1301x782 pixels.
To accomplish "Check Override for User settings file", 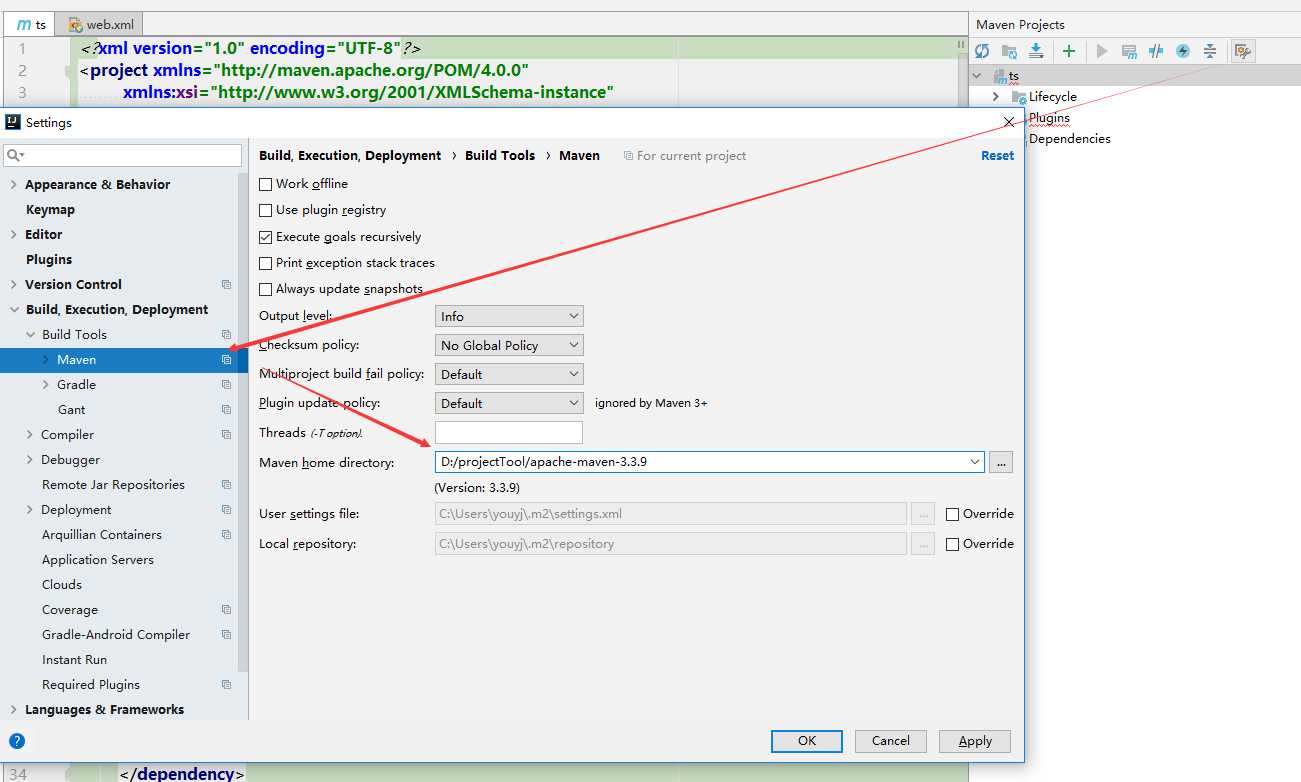I will coord(953,514).
